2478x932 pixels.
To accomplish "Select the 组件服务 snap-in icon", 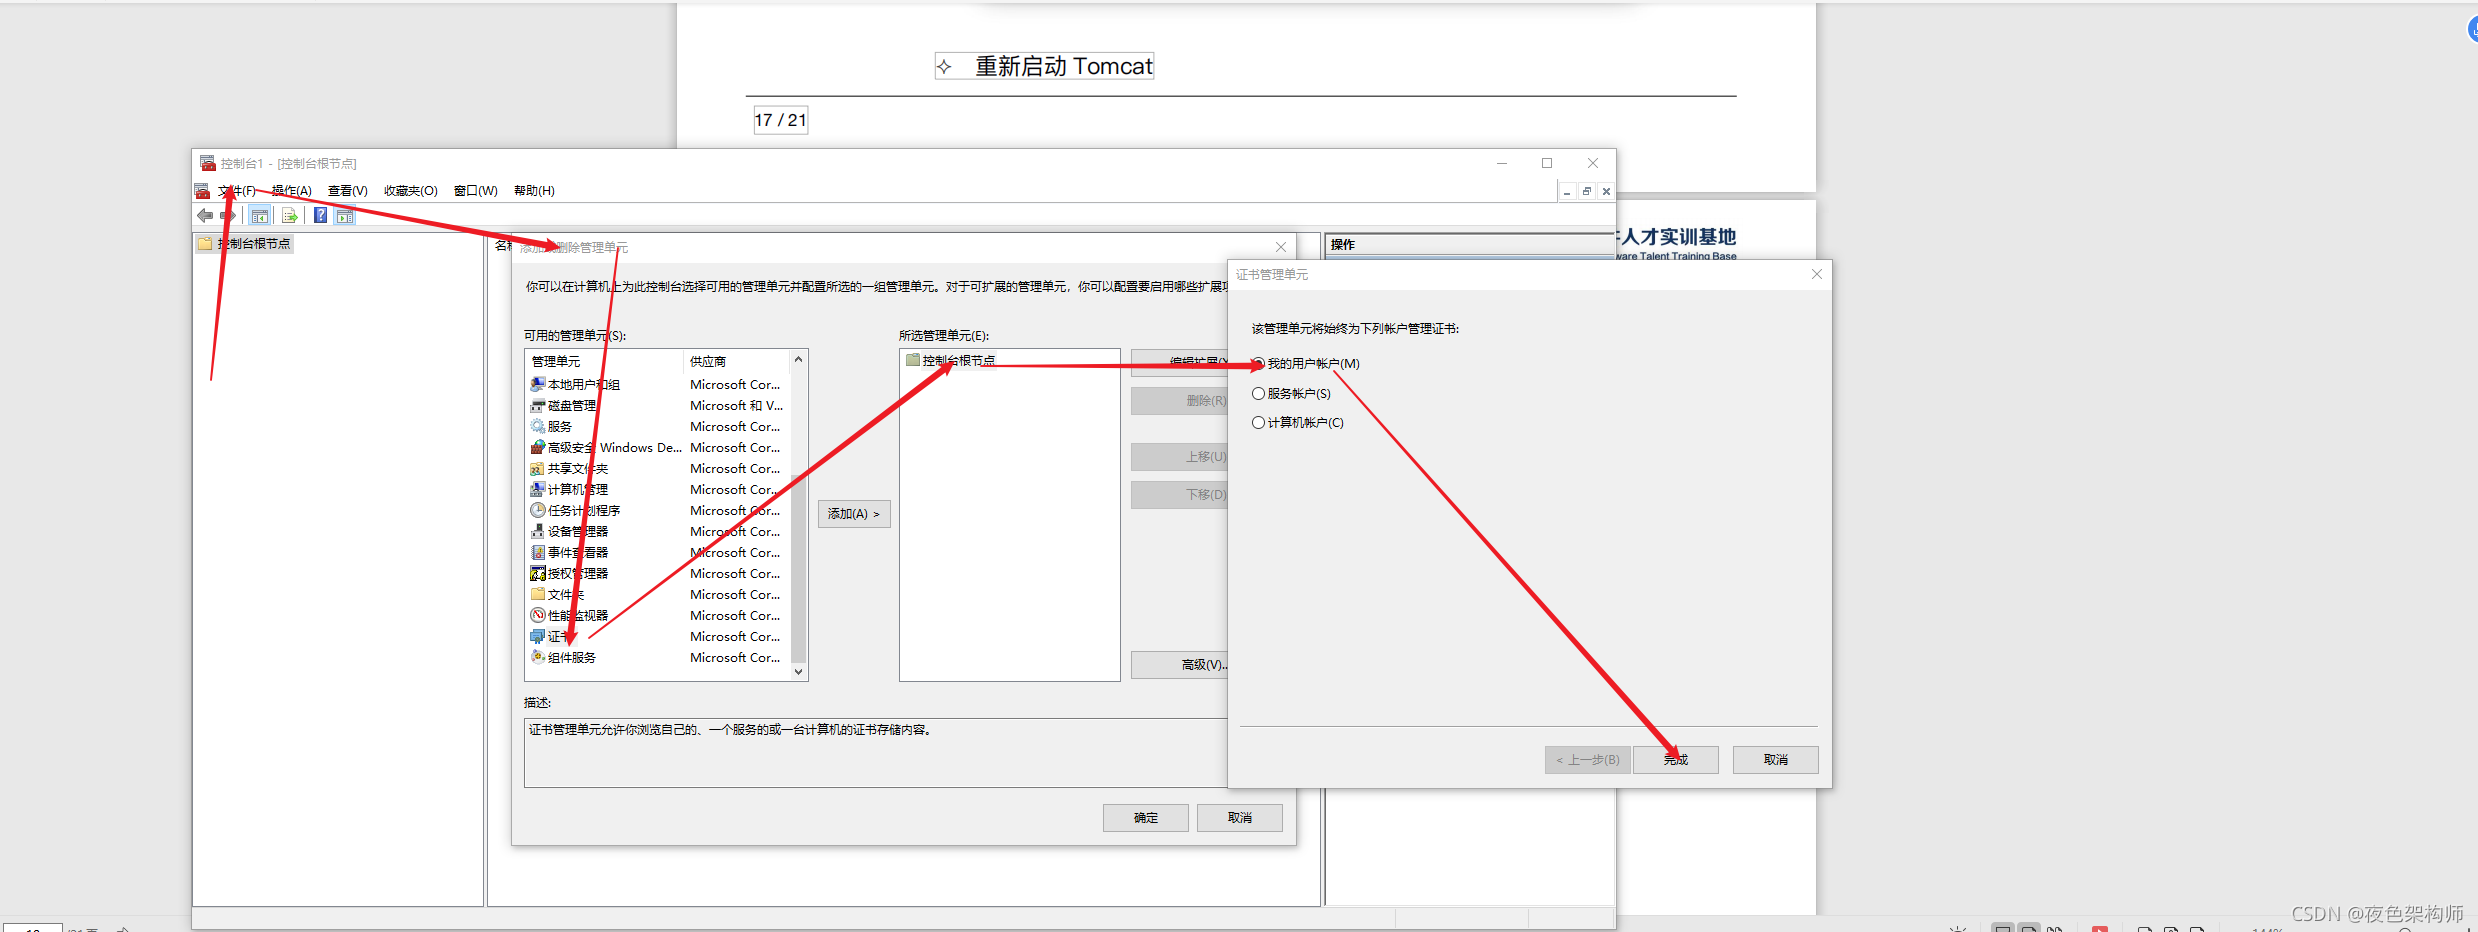I will point(538,657).
